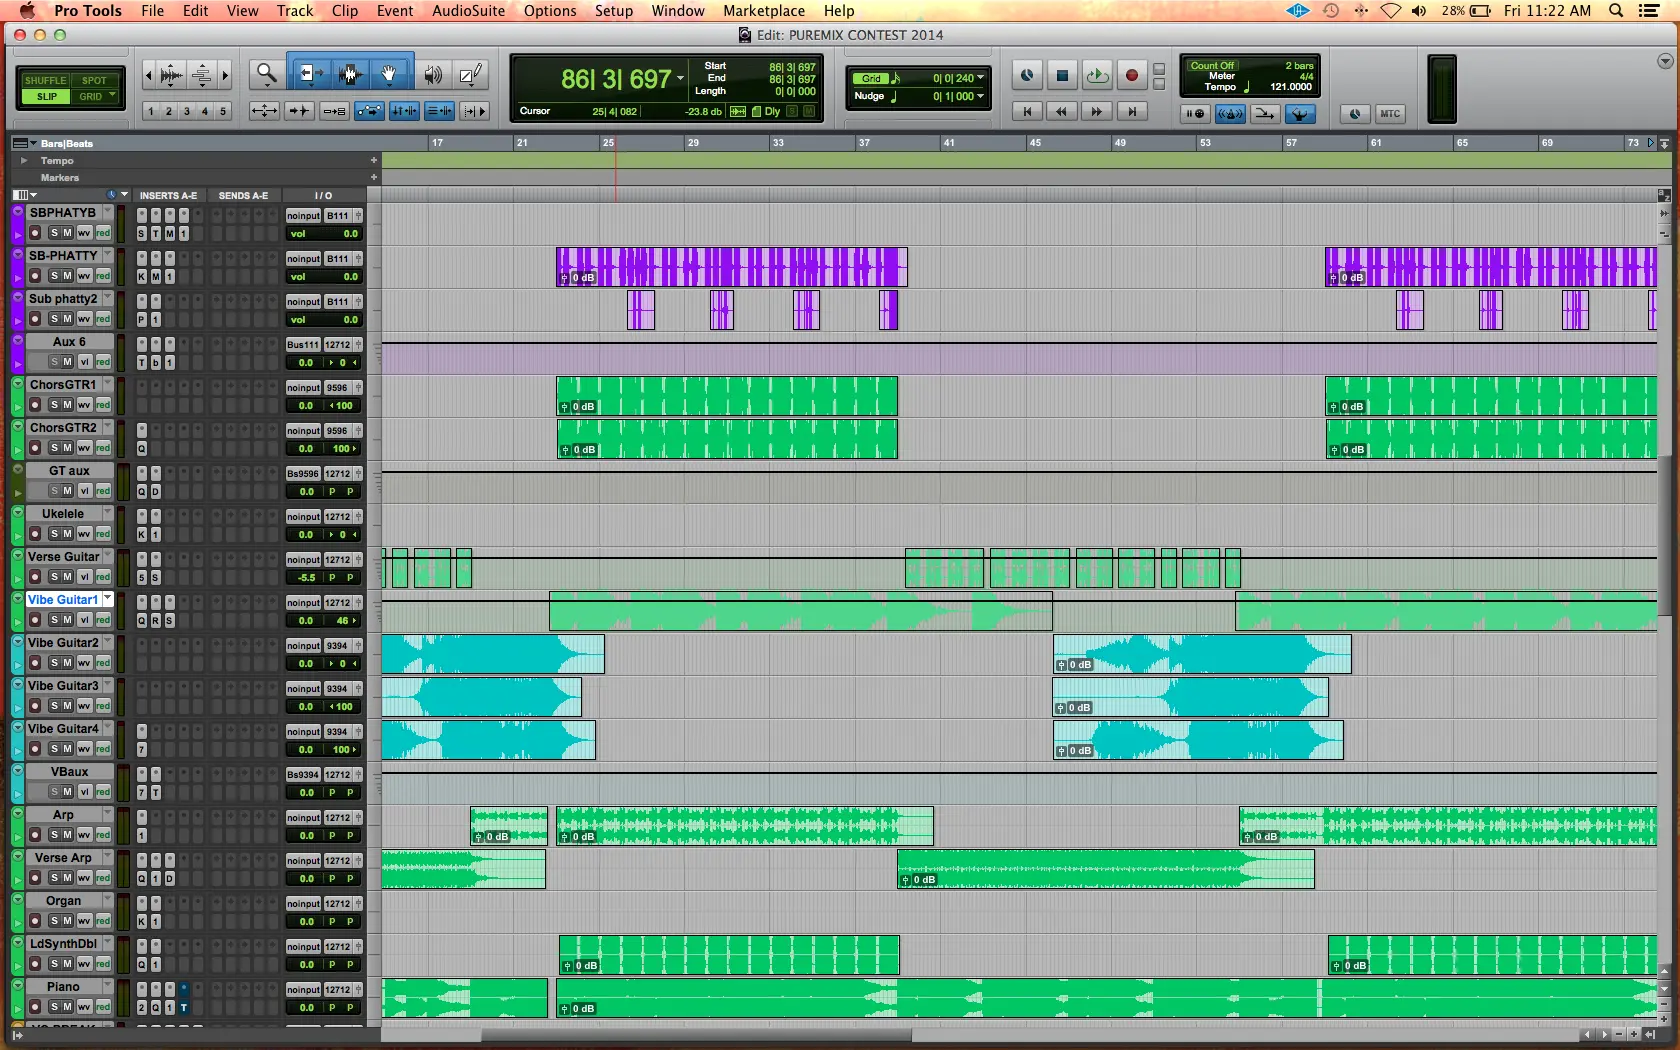The height and width of the screenshot is (1050, 1680).
Task: Open the edit window toolbar menu arrow
Action: tap(1665, 61)
